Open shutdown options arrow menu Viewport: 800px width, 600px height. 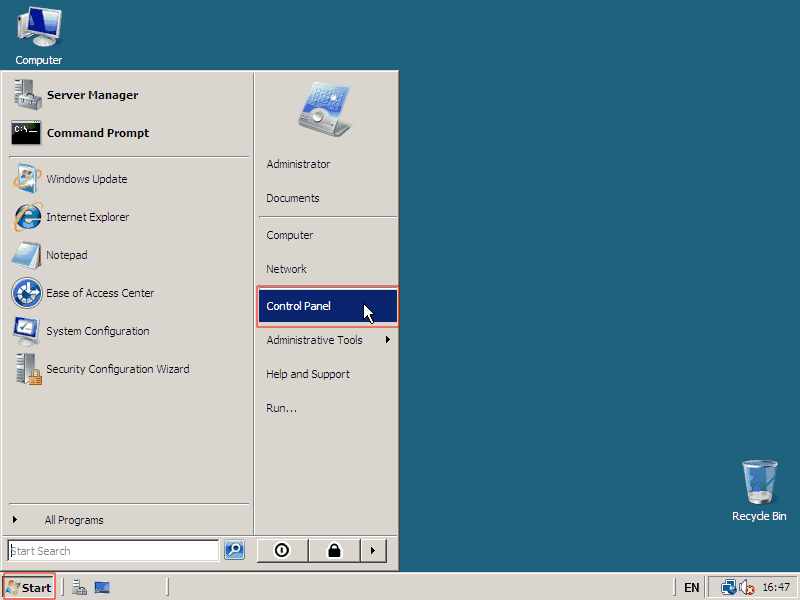click(x=373, y=550)
